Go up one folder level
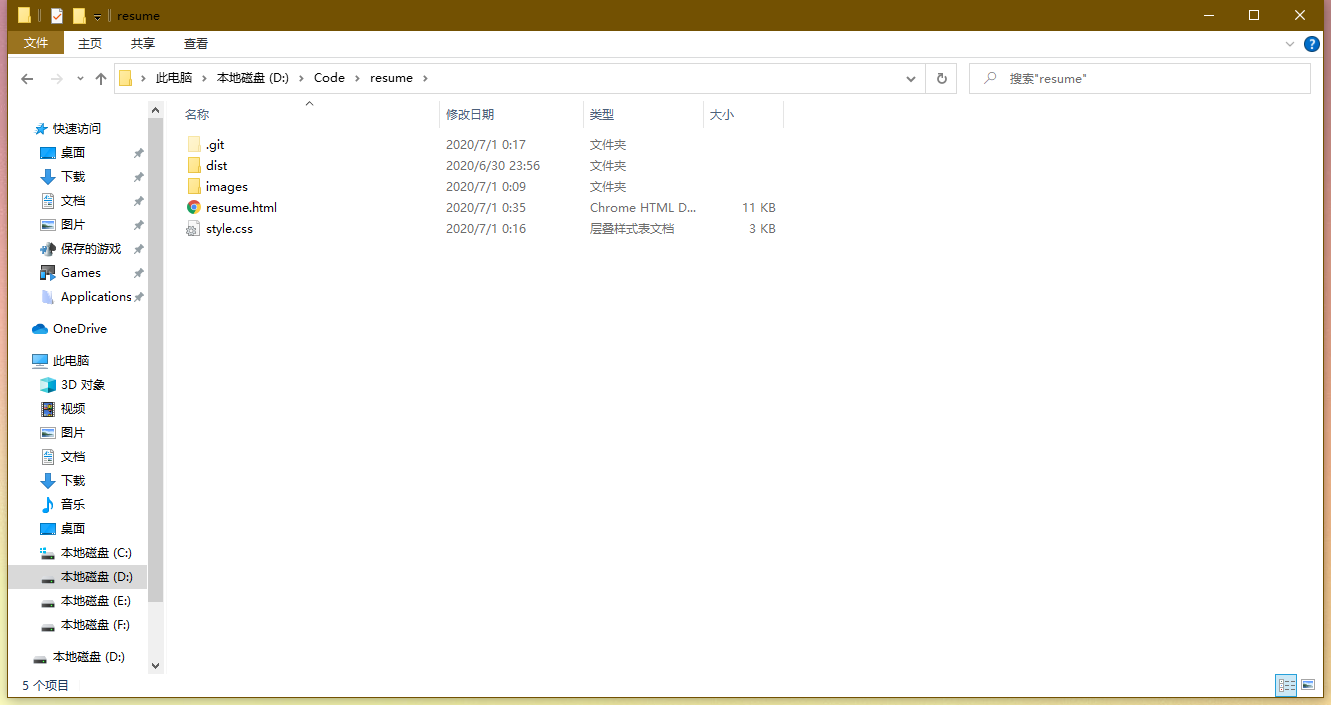1331x705 pixels. (x=101, y=78)
